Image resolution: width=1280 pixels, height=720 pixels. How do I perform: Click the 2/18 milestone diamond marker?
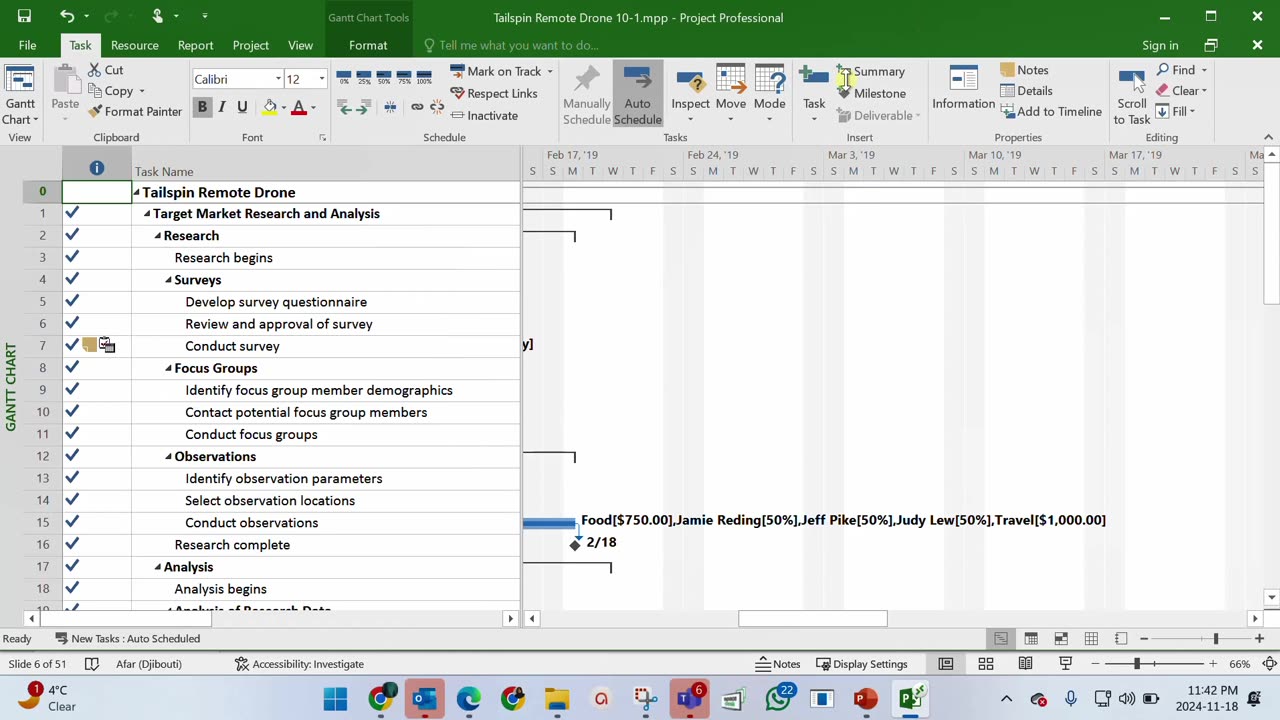tap(575, 545)
